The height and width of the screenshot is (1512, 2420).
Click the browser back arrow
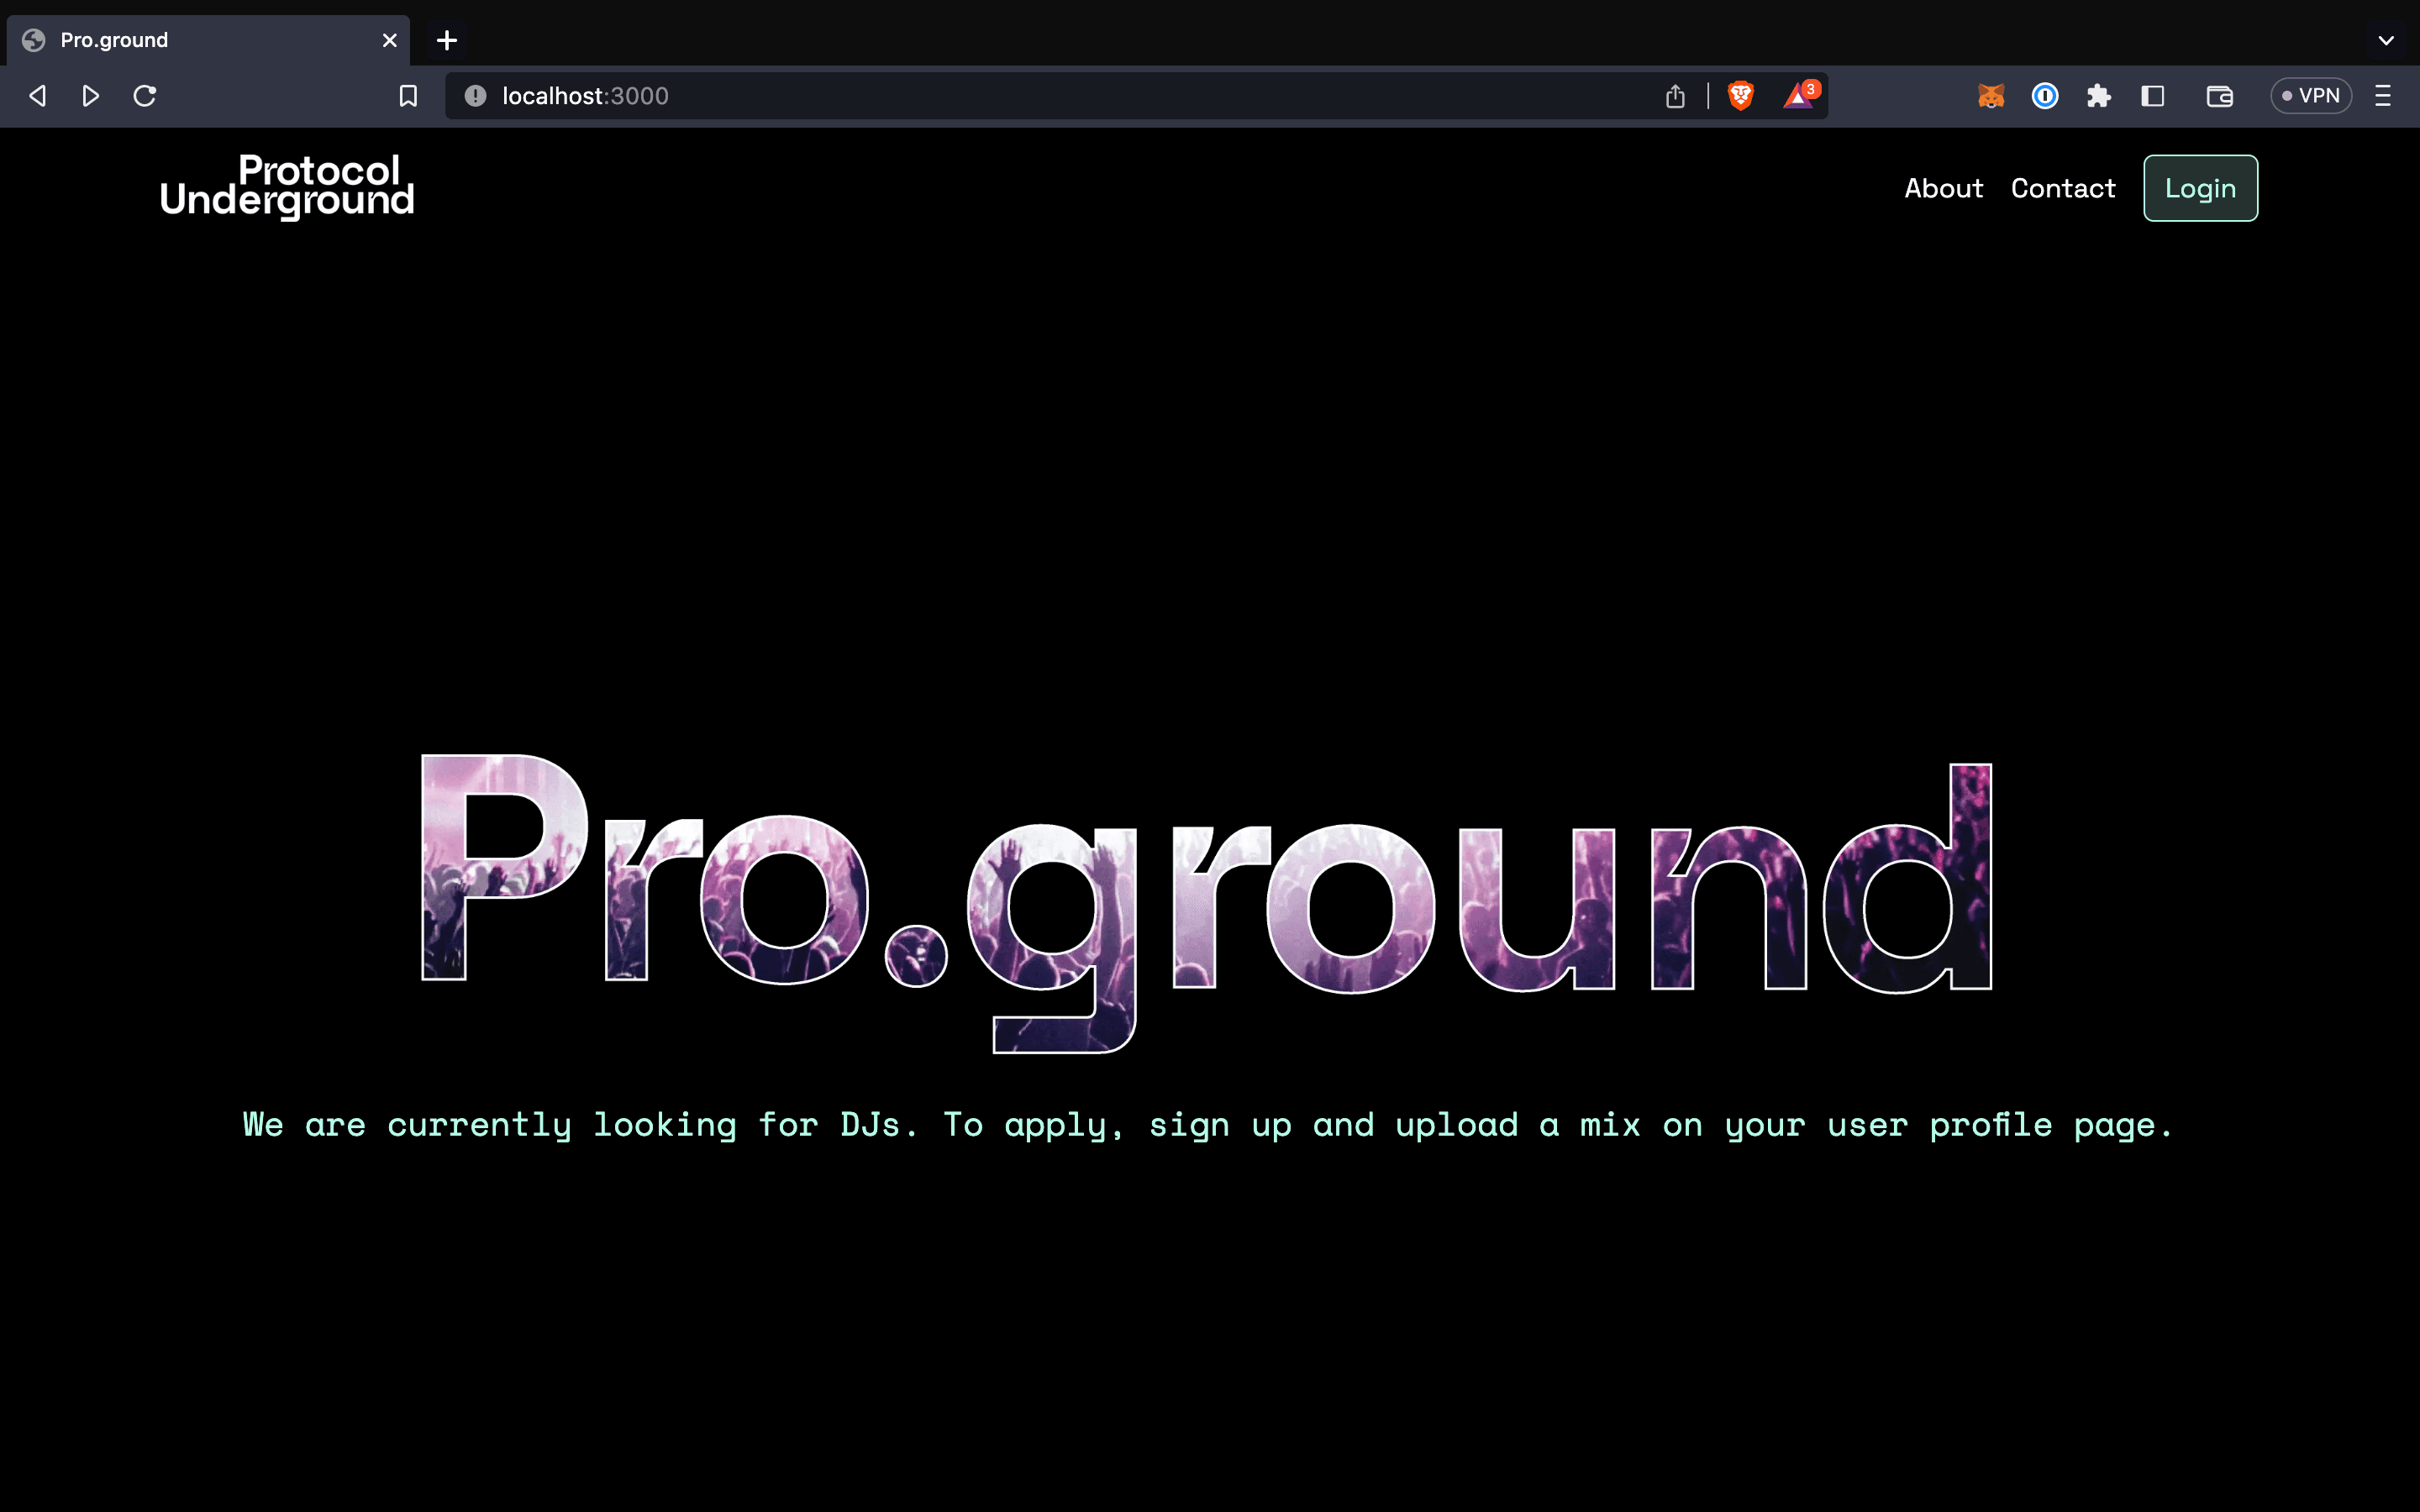(38, 96)
